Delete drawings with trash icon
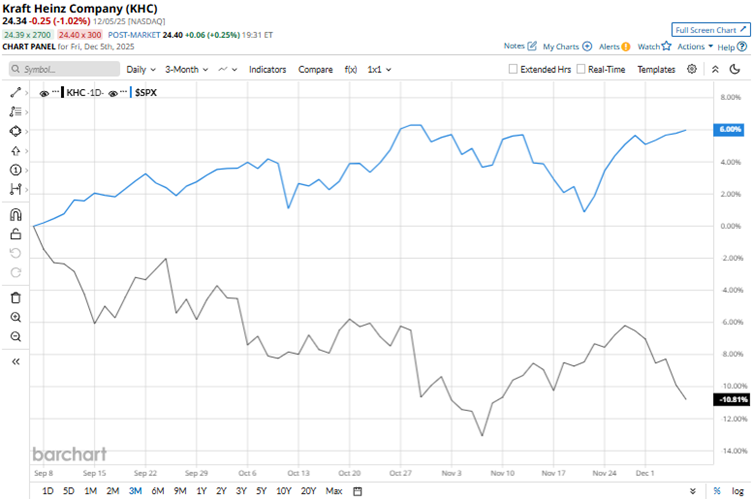 pyautogui.click(x=15, y=297)
